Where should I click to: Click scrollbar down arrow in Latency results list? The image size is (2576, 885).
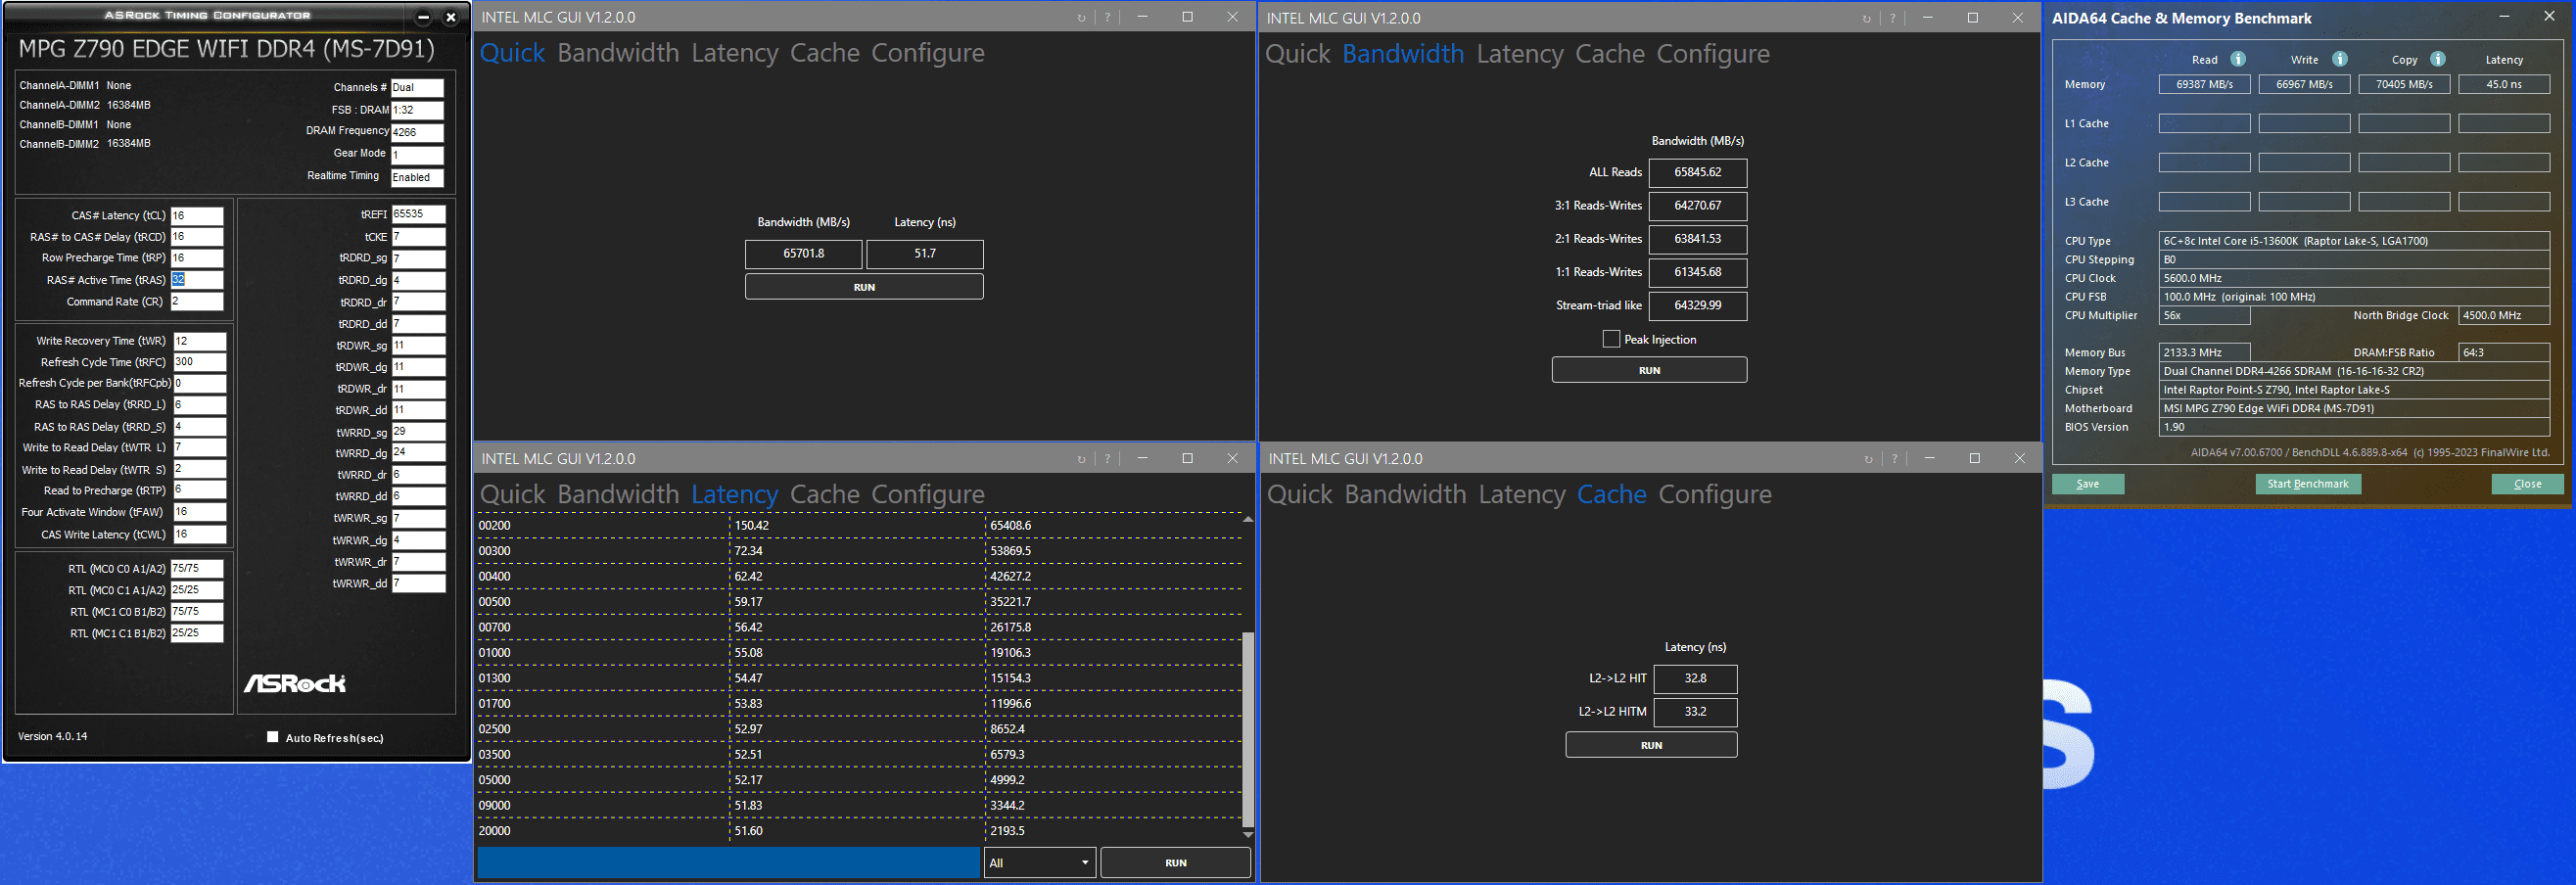pos(1247,834)
